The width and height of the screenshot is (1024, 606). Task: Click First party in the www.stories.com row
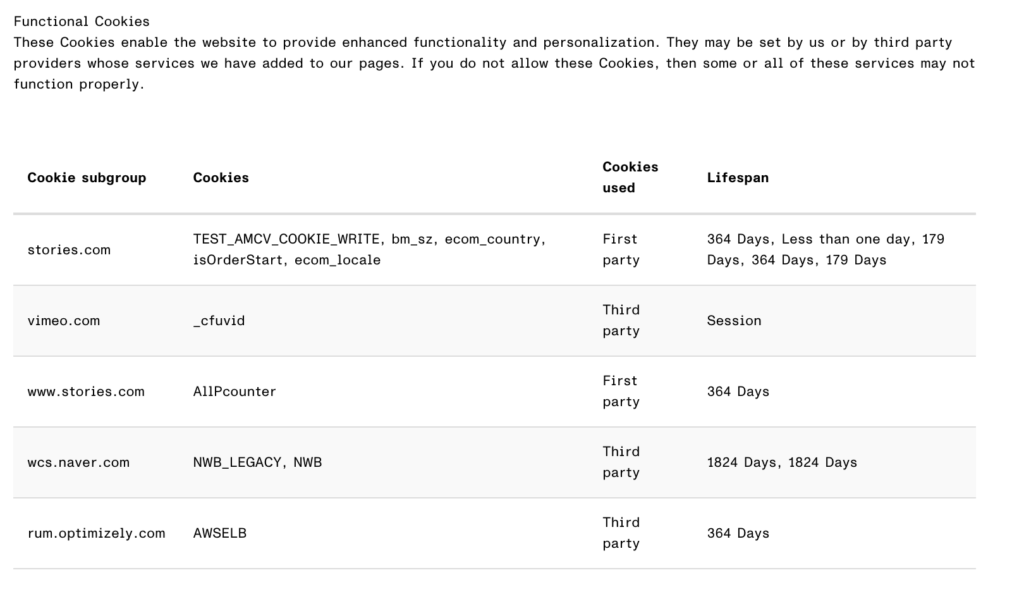pos(620,392)
